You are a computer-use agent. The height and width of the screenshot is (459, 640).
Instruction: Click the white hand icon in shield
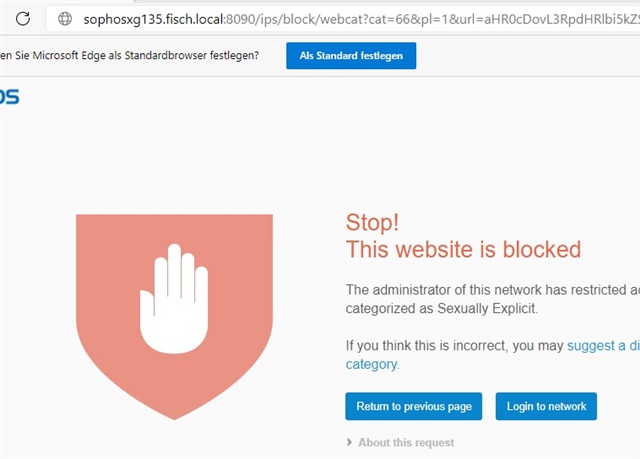click(x=174, y=298)
